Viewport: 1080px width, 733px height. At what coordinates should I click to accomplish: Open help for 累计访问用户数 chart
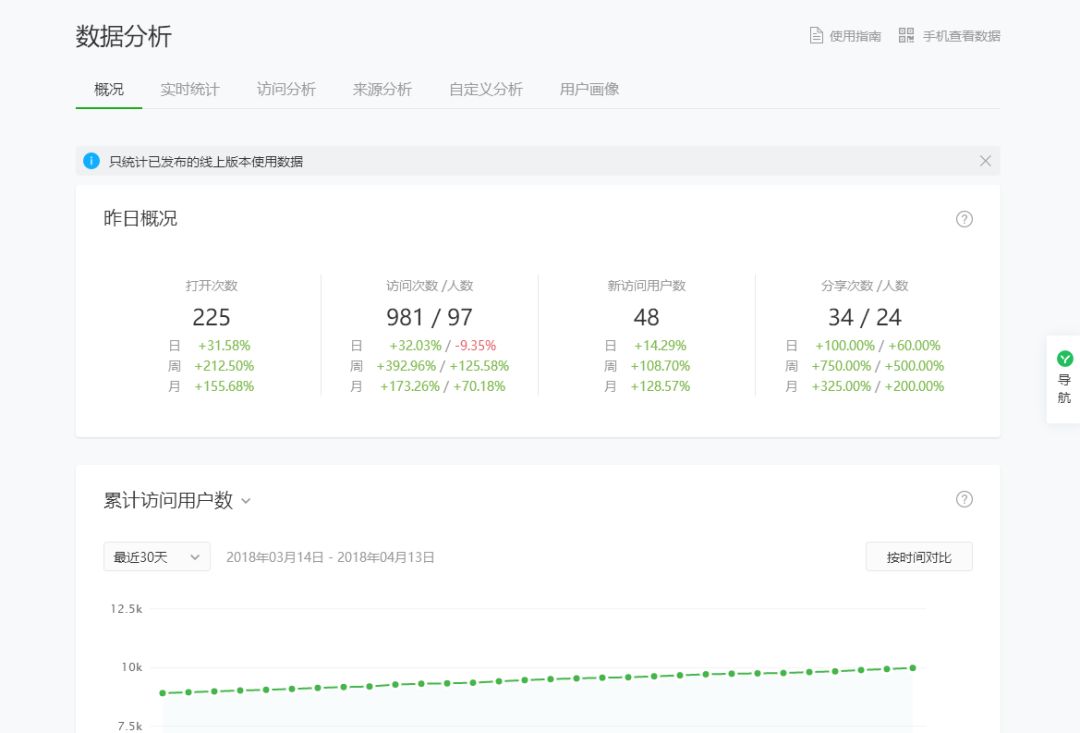[x=964, y=499]
